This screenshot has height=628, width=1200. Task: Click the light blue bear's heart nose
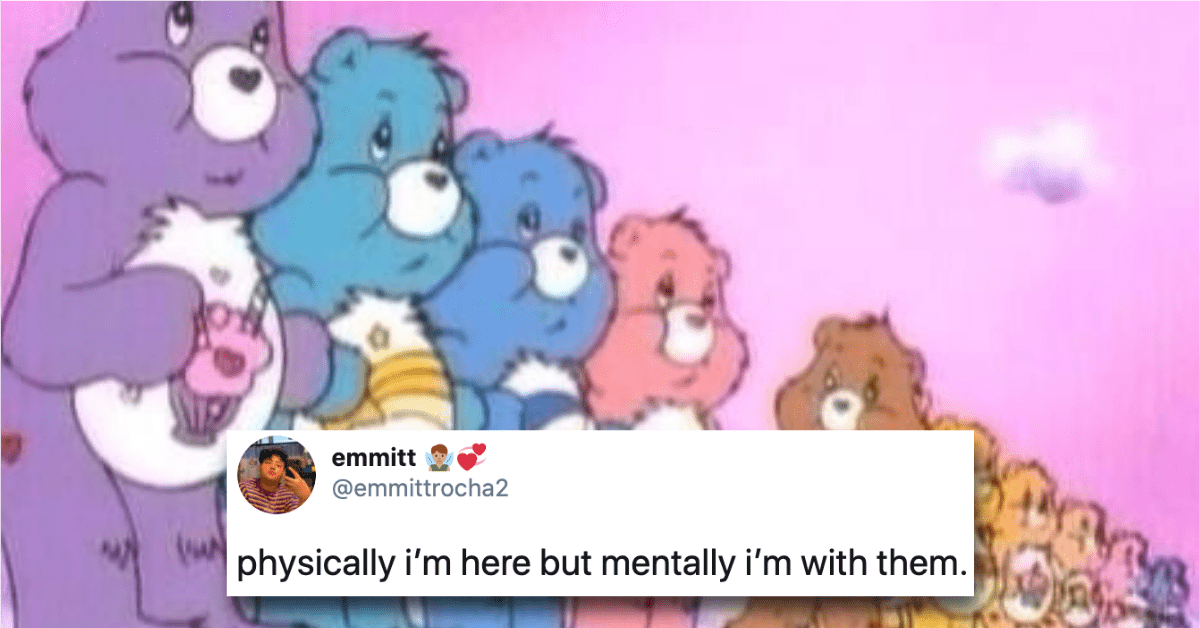point(436,179)
